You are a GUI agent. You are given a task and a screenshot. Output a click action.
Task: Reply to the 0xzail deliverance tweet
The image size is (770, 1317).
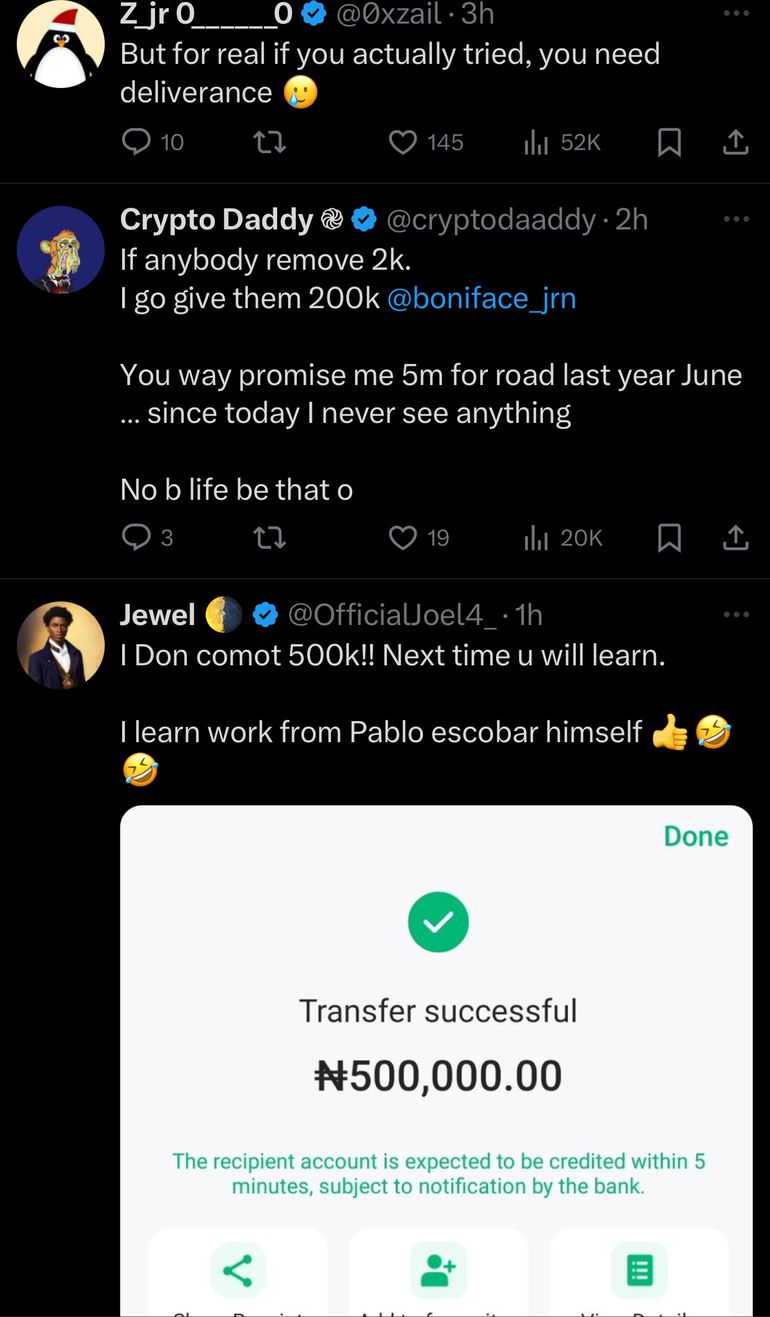point(135,143)
